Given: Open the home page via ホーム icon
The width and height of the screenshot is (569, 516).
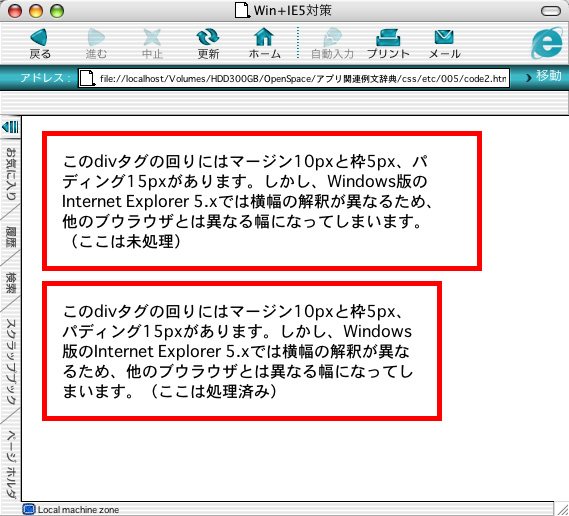Looking at the screenshot, I should [x=264, y=37].
